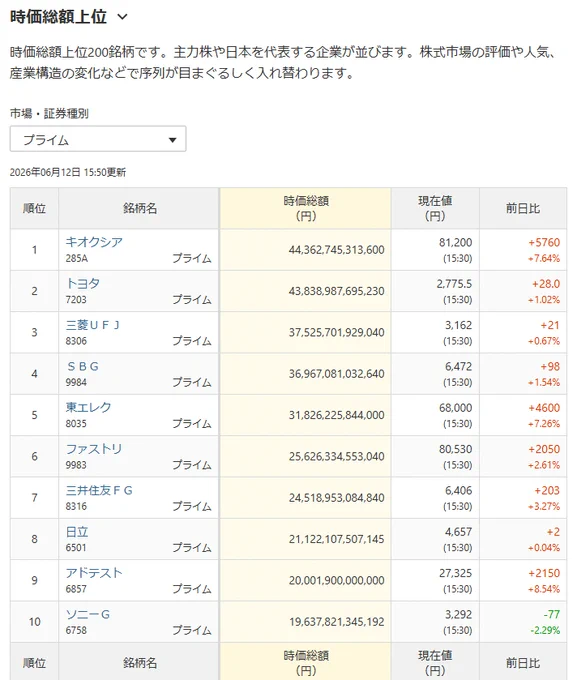577x680 pixels.
Task: Click the top 前日比 column header
Action: 523,208
